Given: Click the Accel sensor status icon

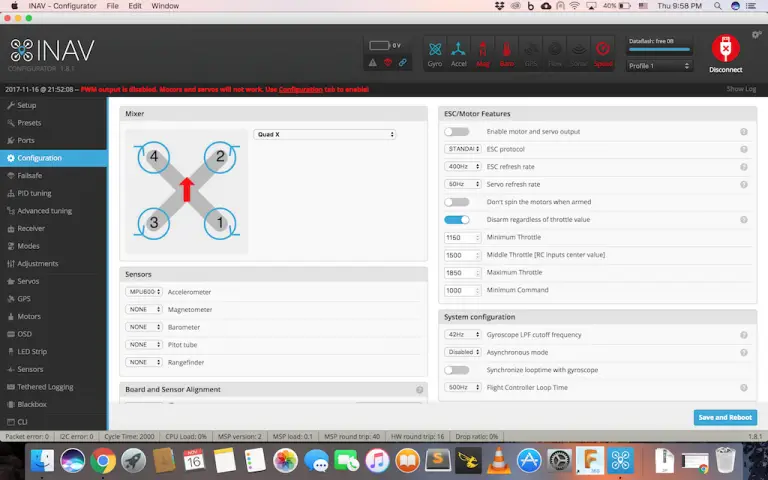Looking at the screenshot, I should point(459,51).
